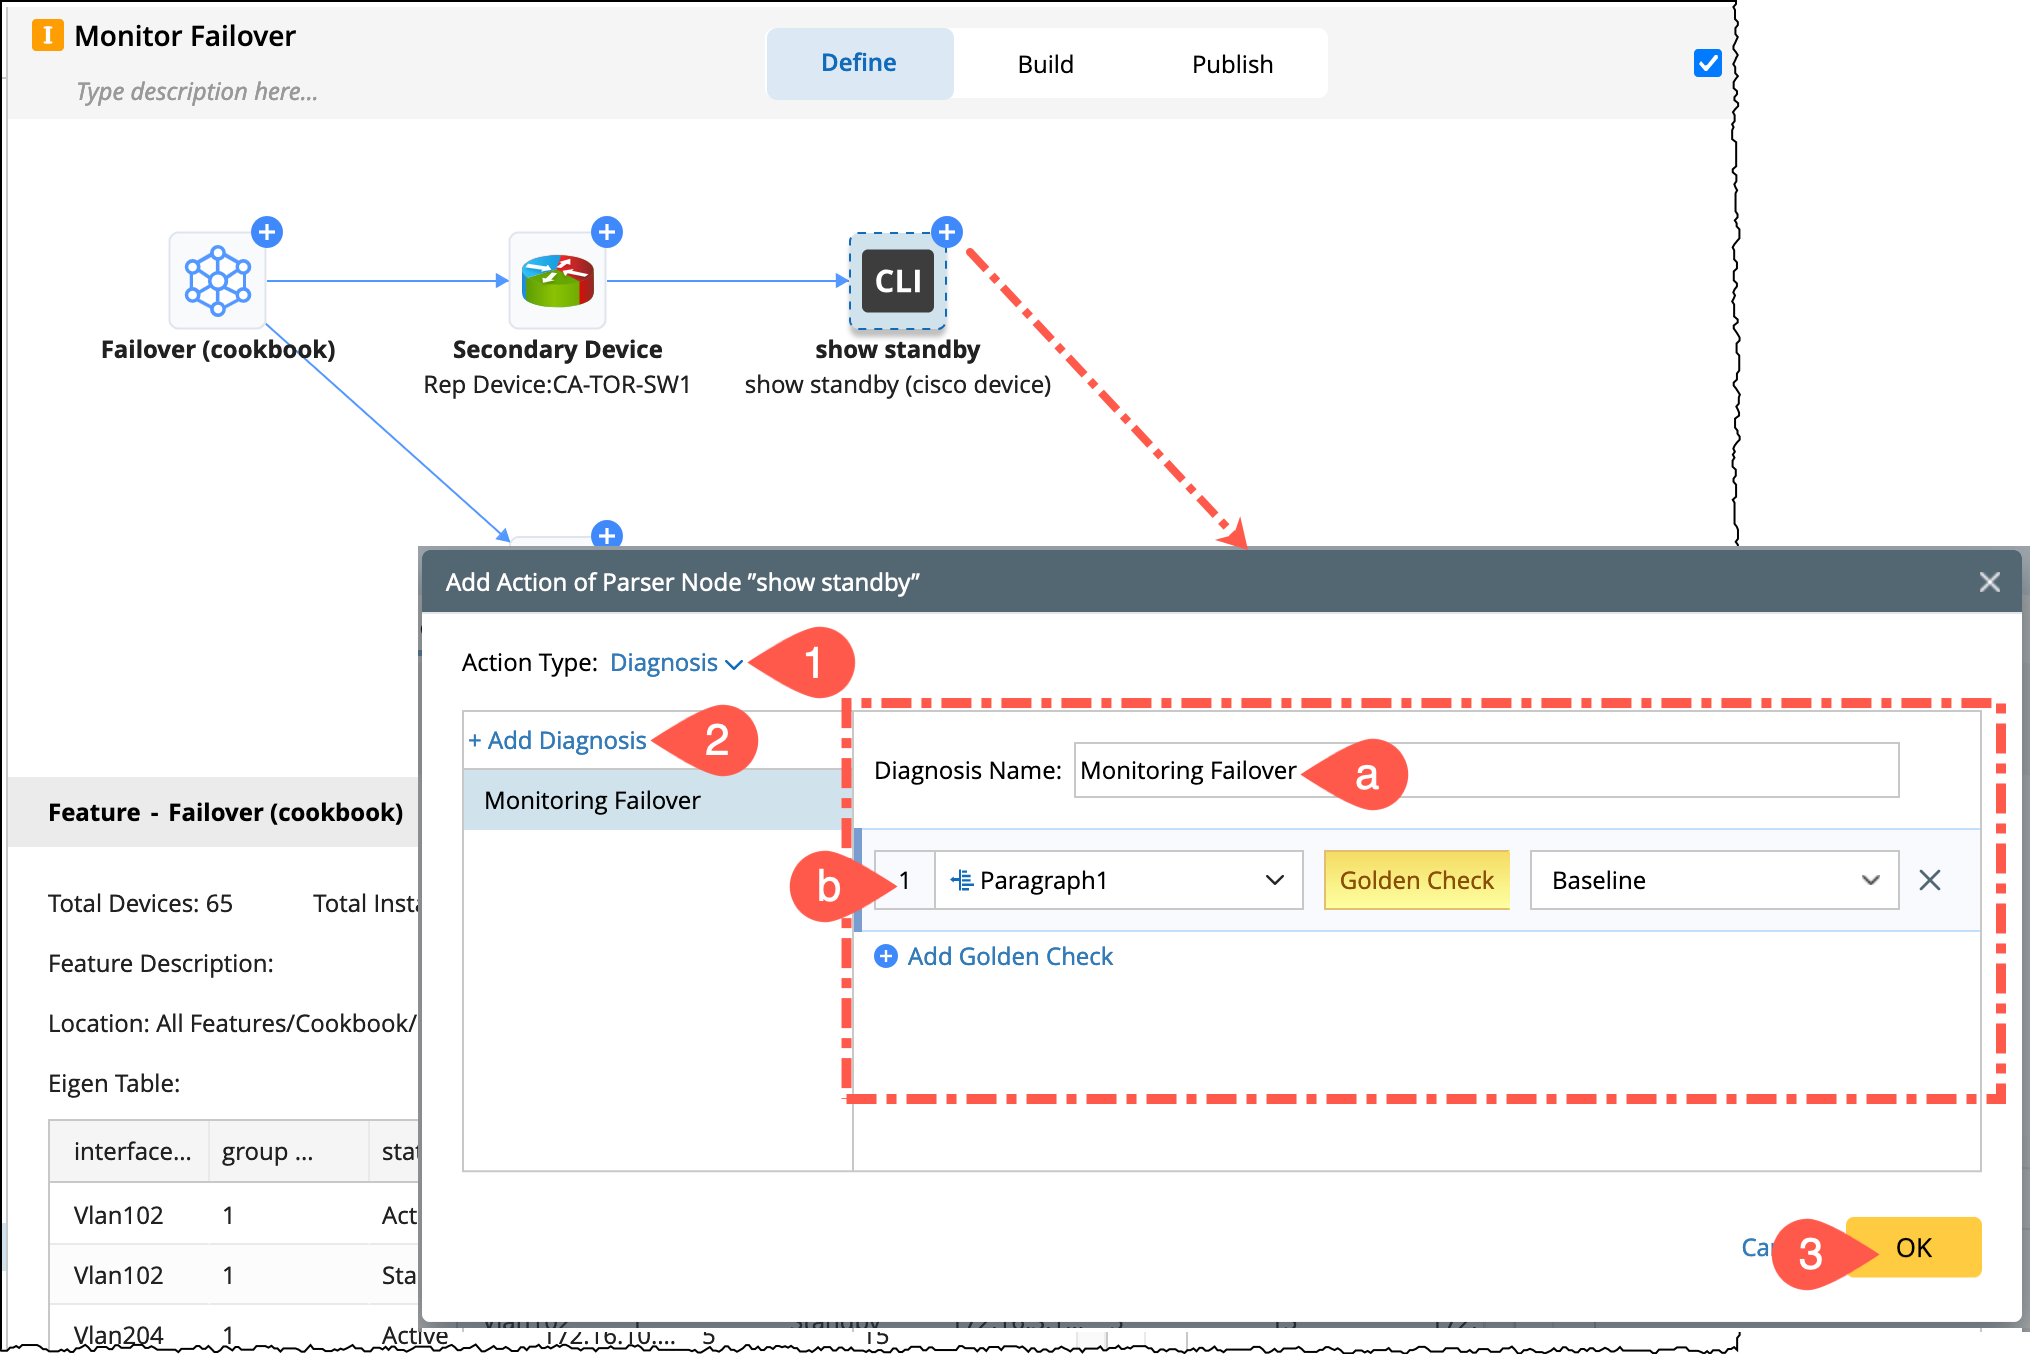The image size is (2032, 1354).
Task: Click plus button on Secondary Device node
Action: click(x=606, y=232)
